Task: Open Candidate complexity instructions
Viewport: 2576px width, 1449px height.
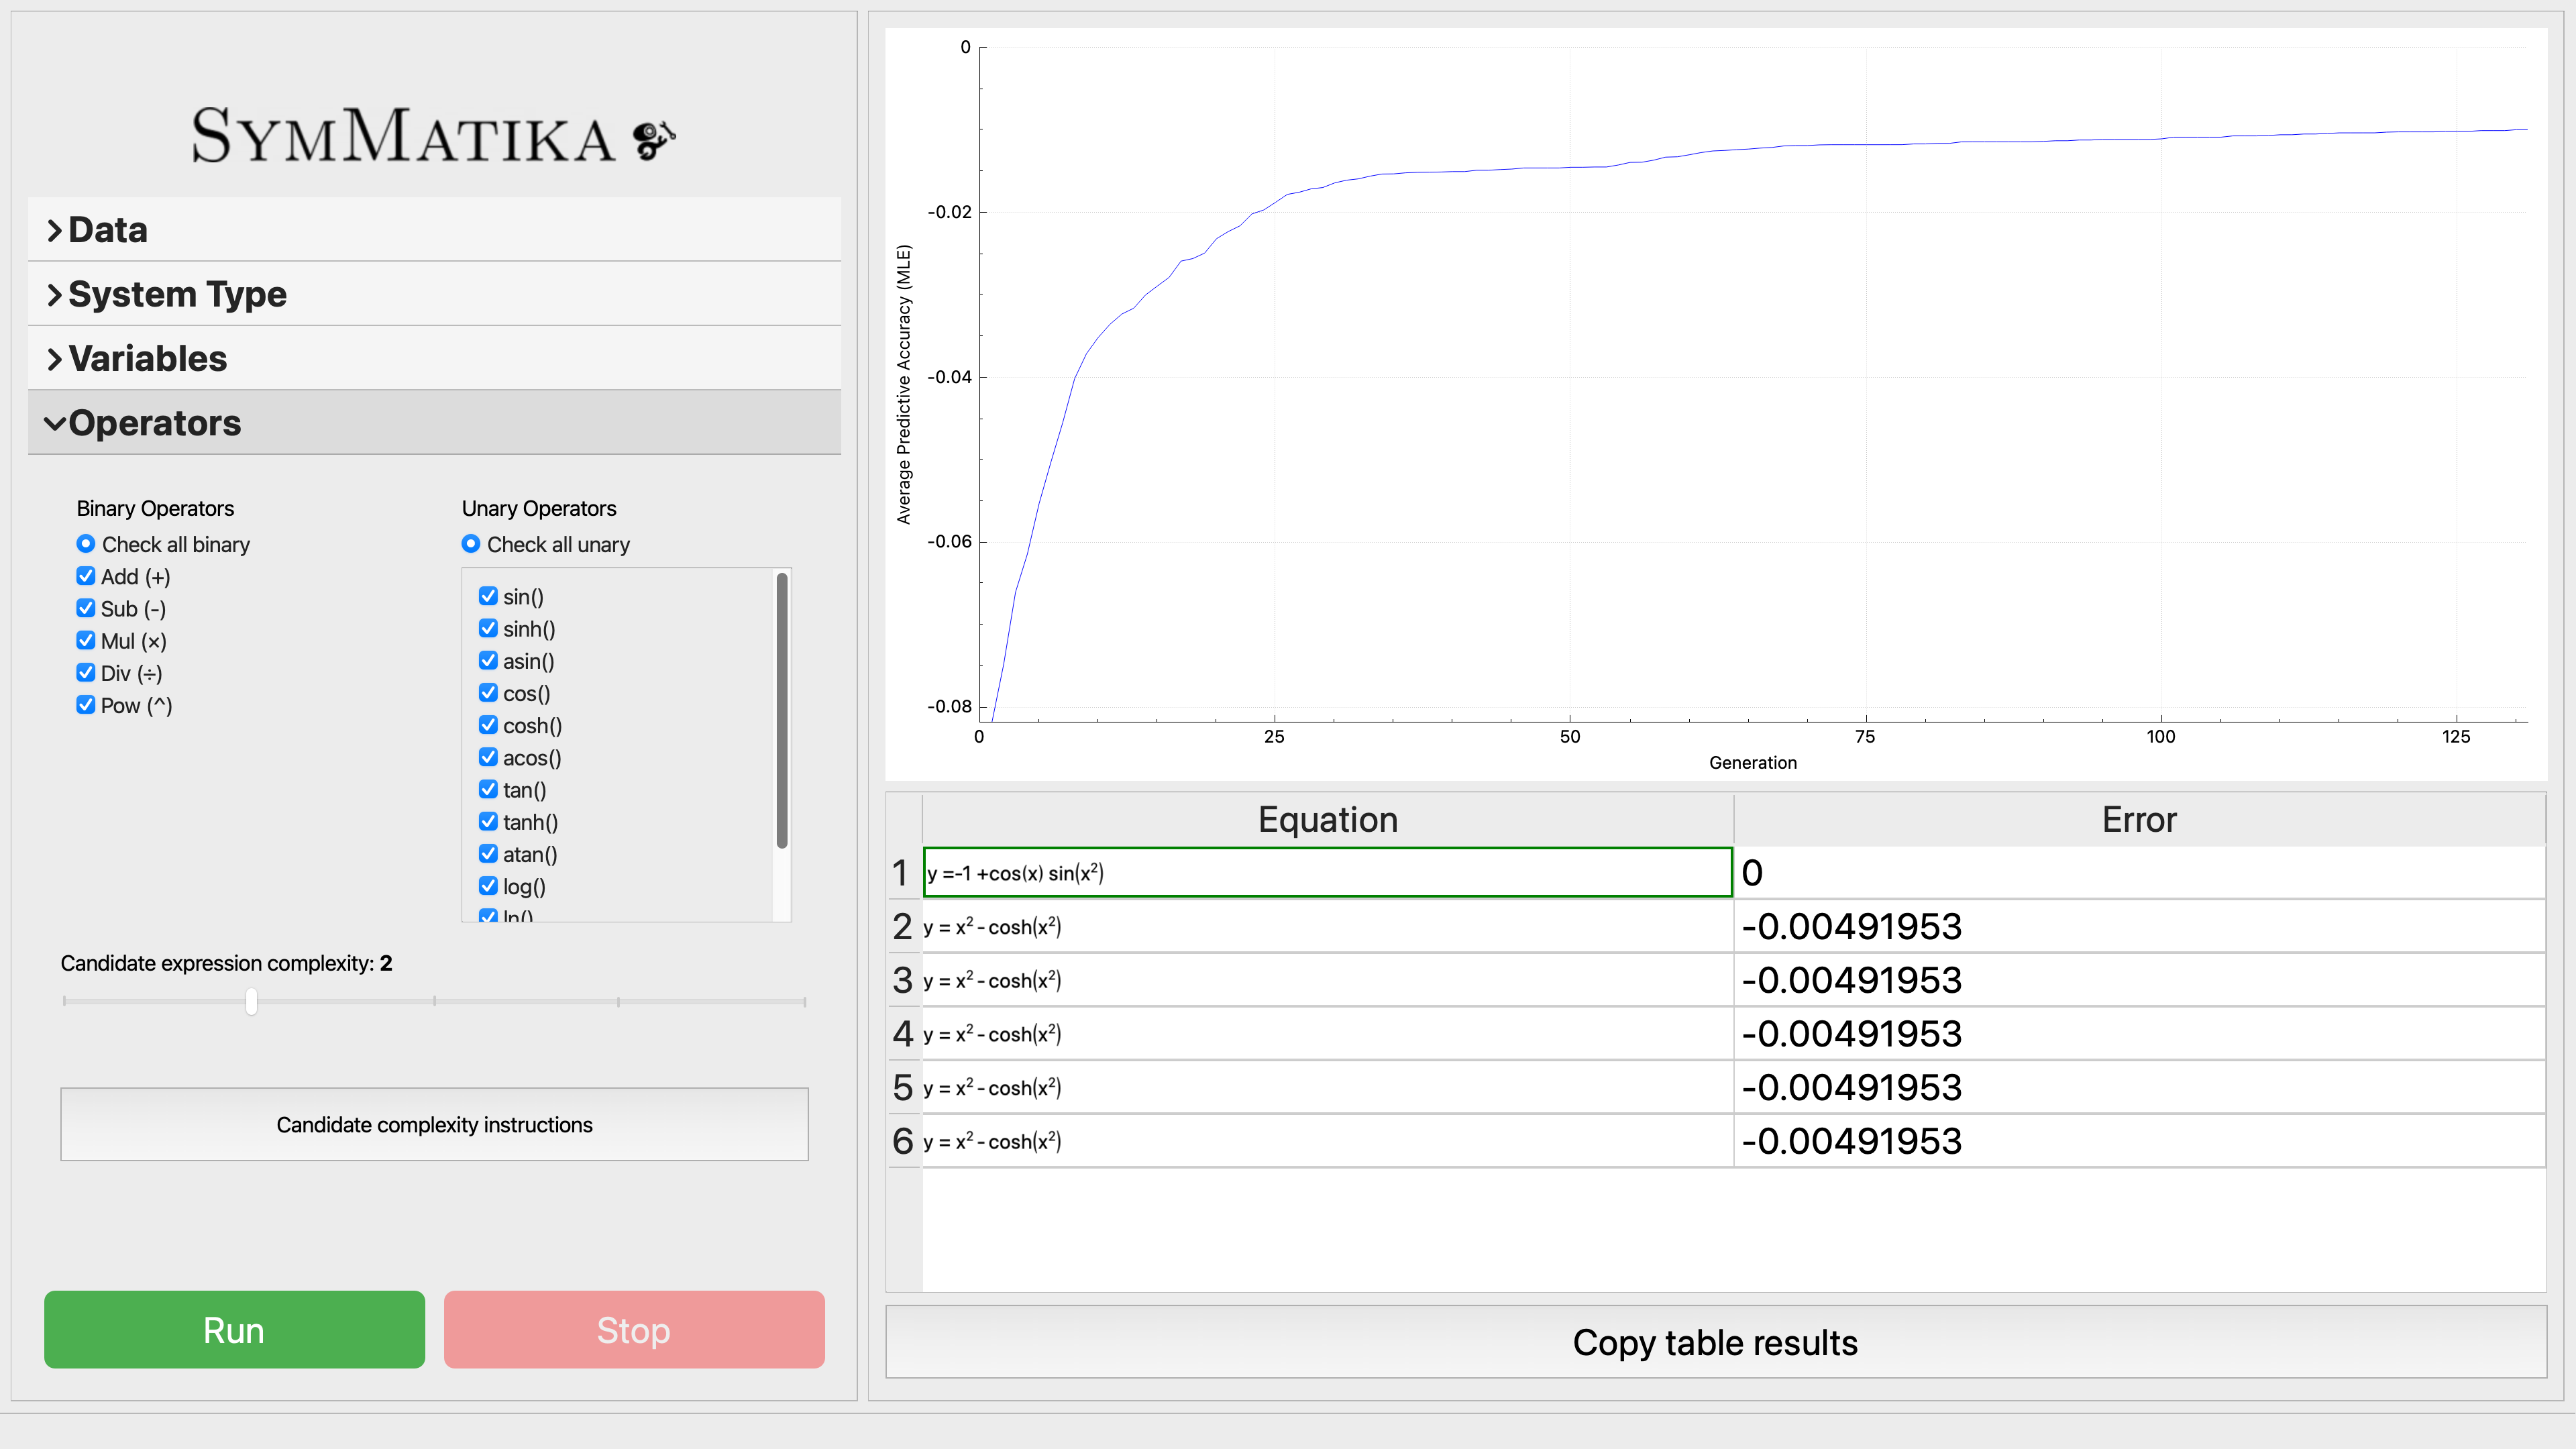Action: tap(434, 1124)
